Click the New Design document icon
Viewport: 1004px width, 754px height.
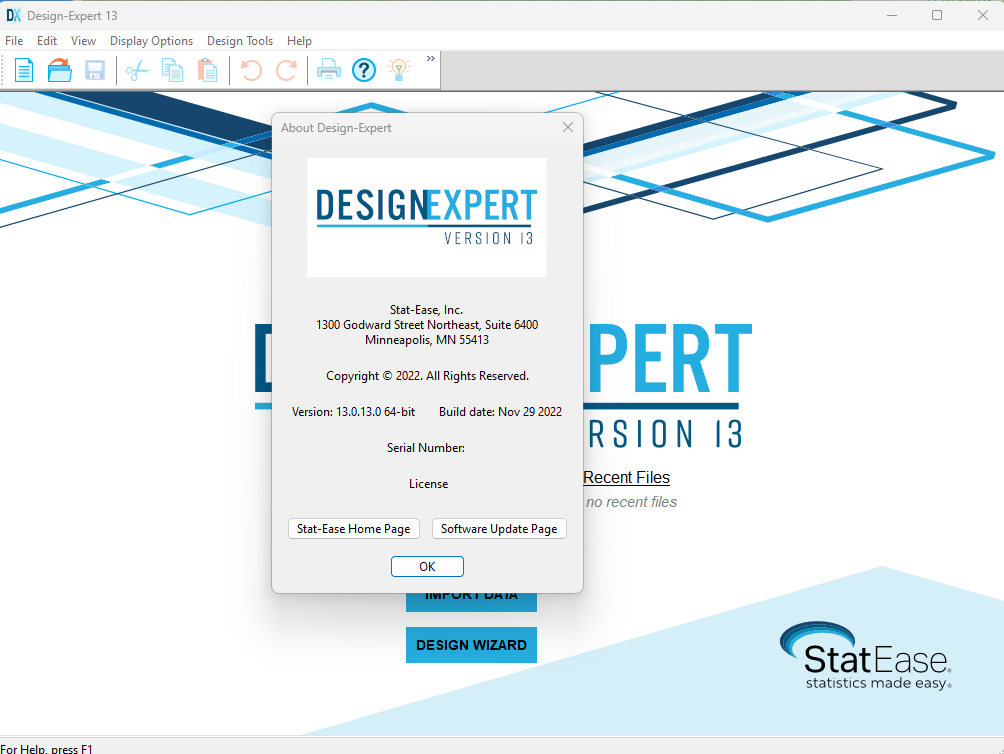[24, 70]
